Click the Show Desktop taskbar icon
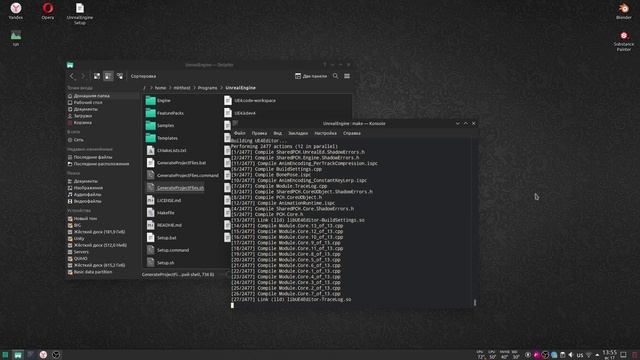 623,355
